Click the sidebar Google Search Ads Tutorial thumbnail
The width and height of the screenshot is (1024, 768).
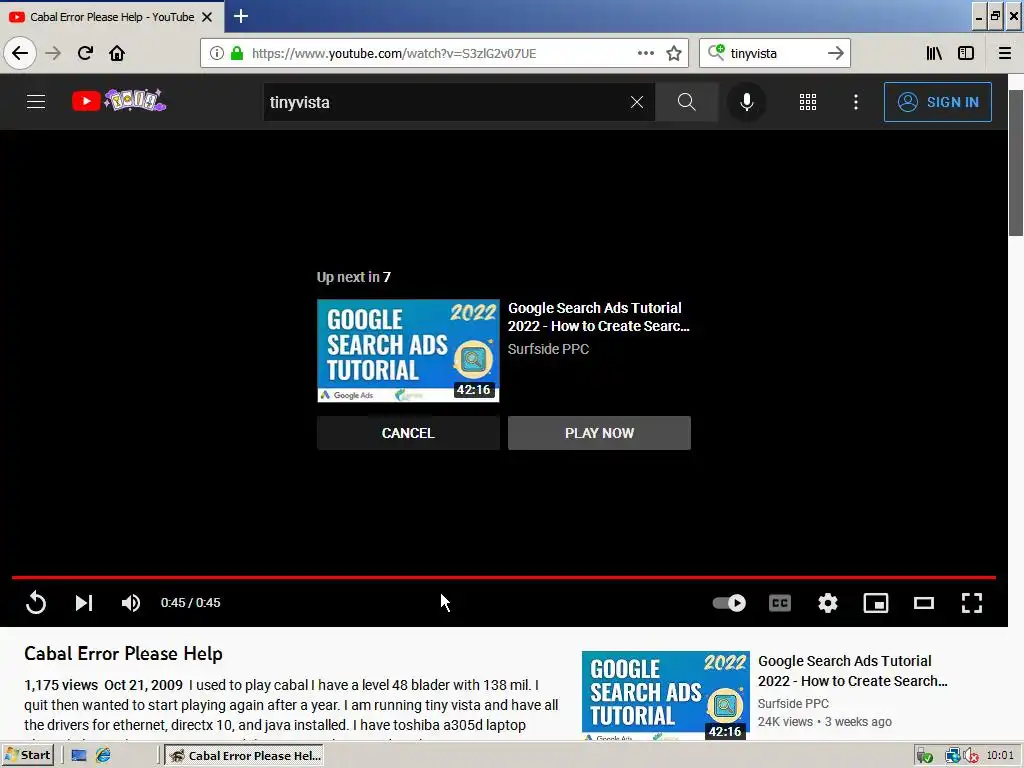[x=665, y=696]
